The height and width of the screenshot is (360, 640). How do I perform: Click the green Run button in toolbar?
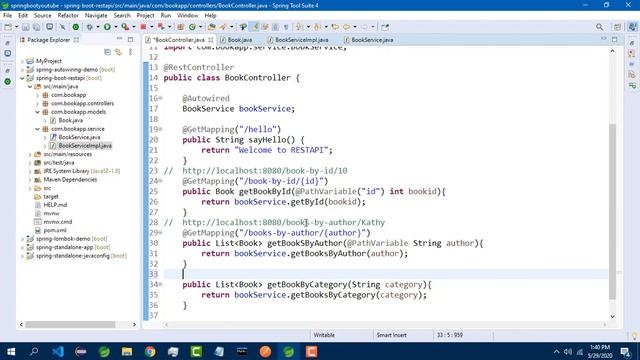[x=107, y=27]
